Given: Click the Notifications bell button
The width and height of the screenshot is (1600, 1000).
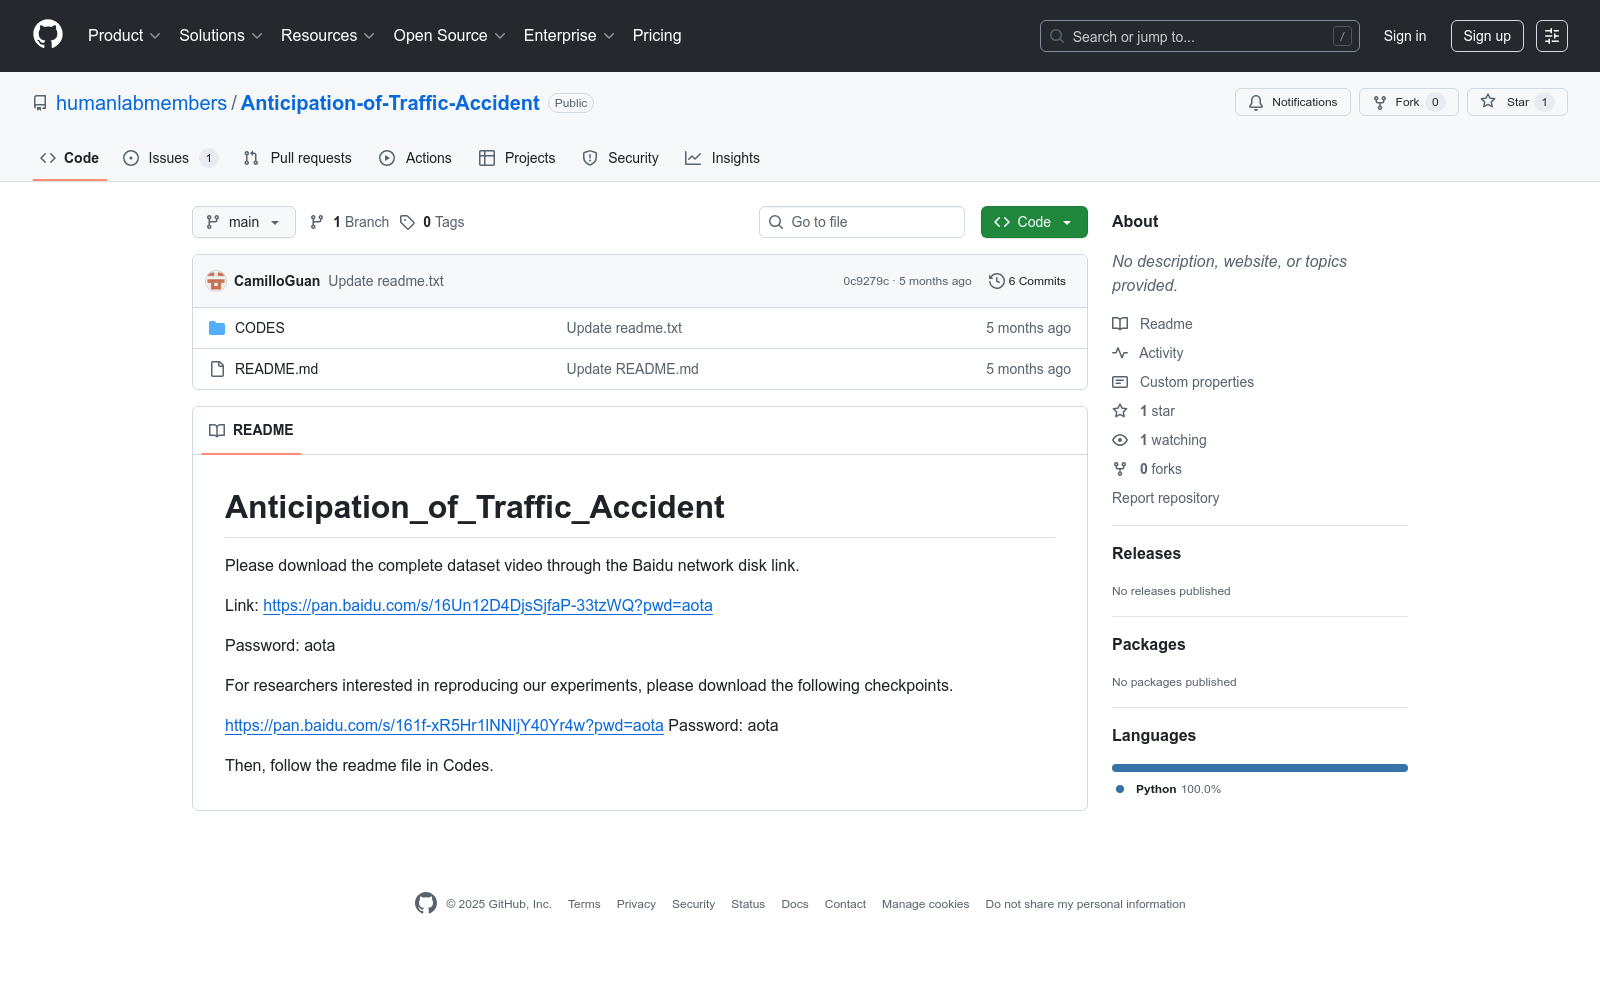Looking at the screenshot, I should [1292, 102].
